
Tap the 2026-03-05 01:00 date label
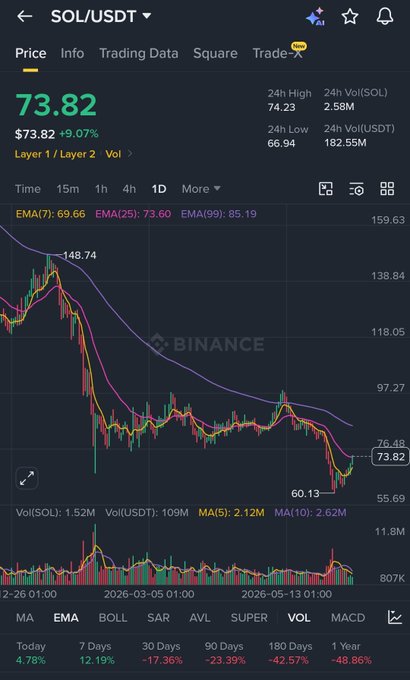tap(149, 594)
